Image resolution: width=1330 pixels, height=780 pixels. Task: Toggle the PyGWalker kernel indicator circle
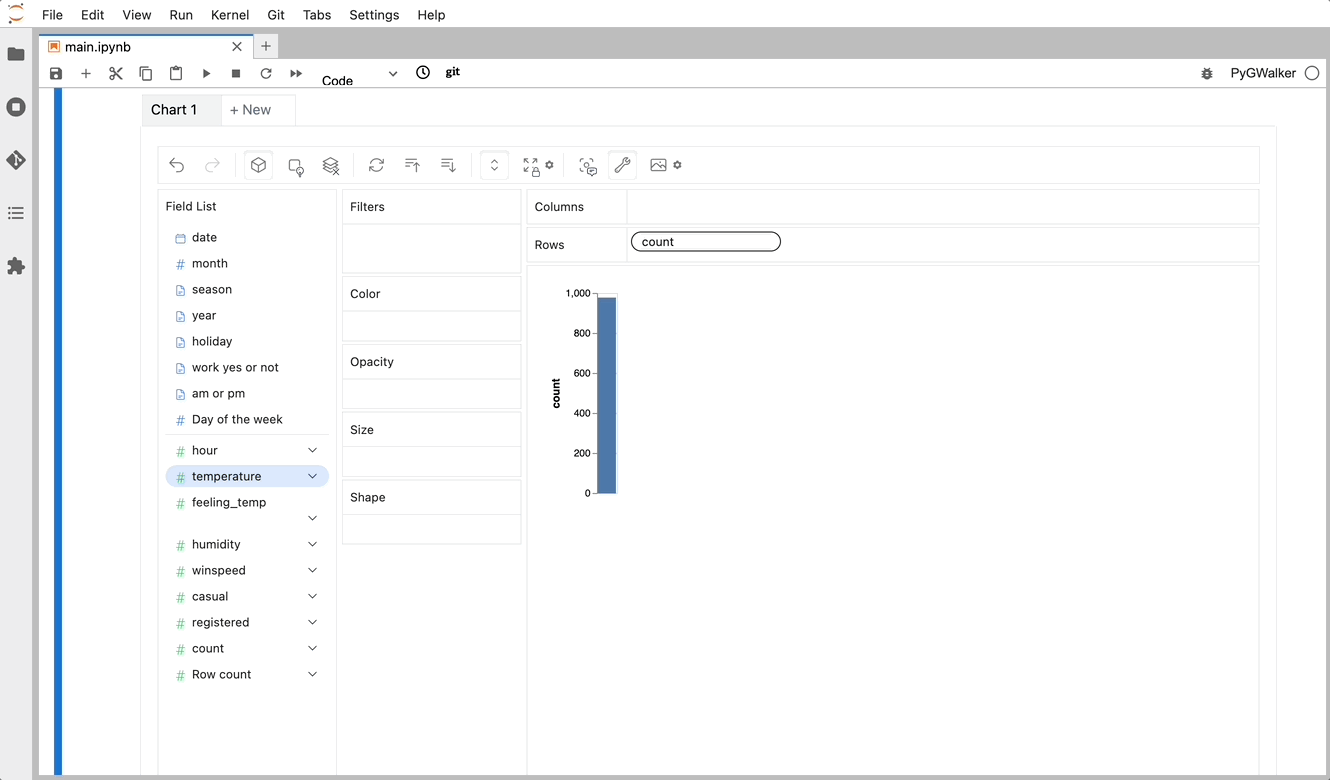pyautogui.click(x=1311, y=72)
